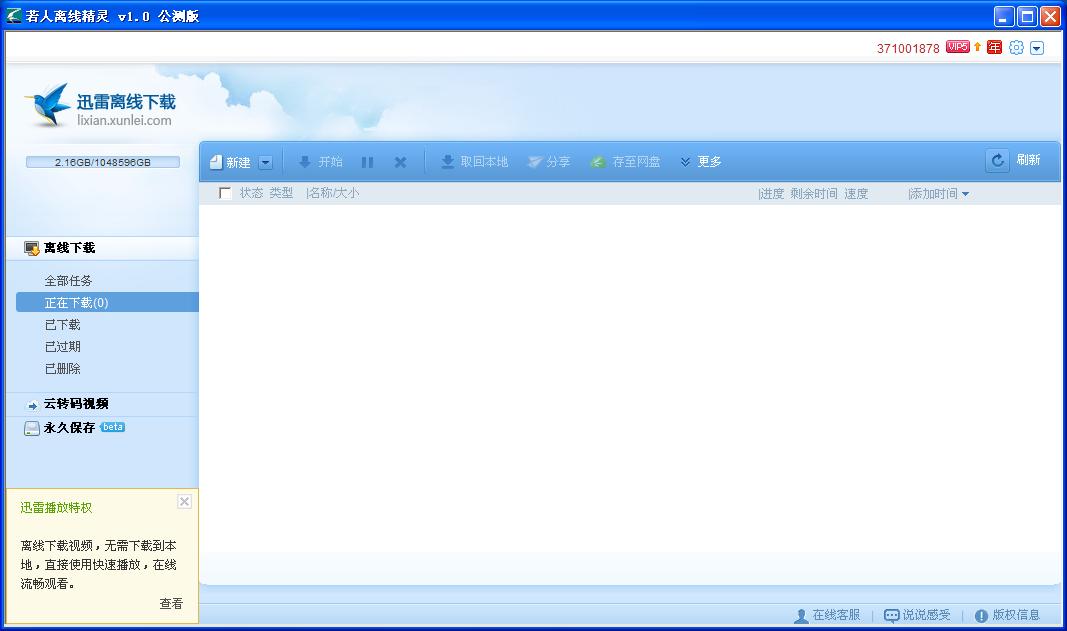Open the 已删除 deleted tasks list

63,368
